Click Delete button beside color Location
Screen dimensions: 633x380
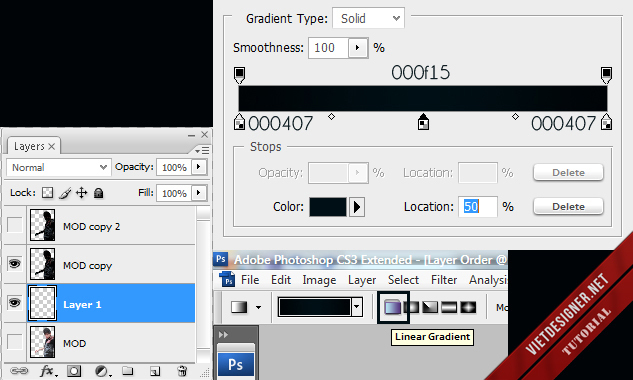[568, 207]
